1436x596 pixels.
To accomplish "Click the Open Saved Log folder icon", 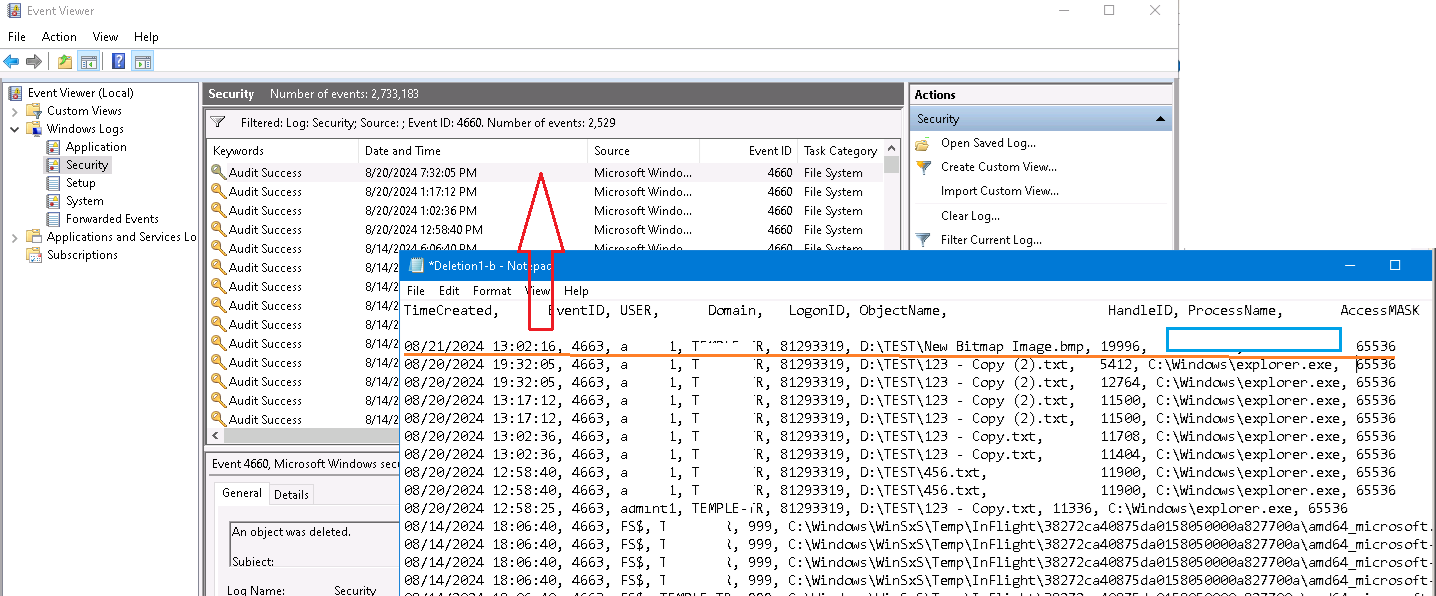I will coord(922,143).
